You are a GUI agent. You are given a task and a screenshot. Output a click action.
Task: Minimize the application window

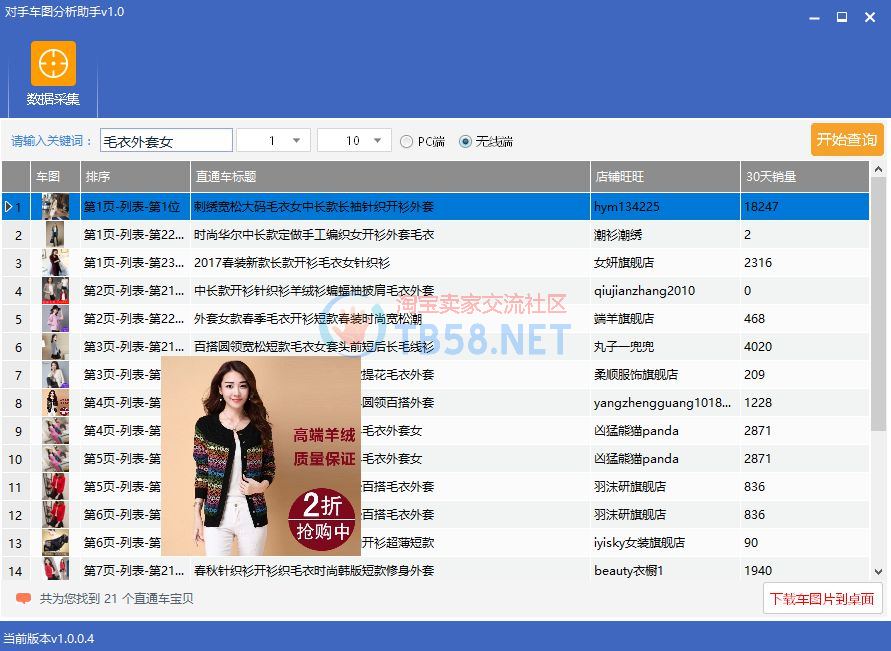(814, 16)
